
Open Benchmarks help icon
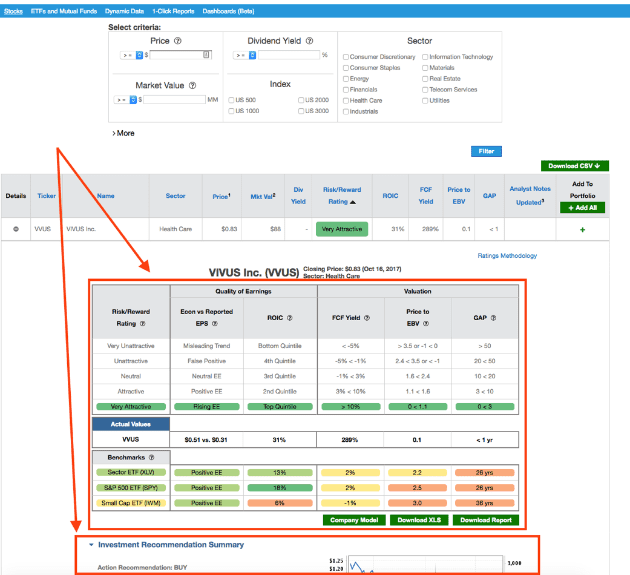point(151,457)
